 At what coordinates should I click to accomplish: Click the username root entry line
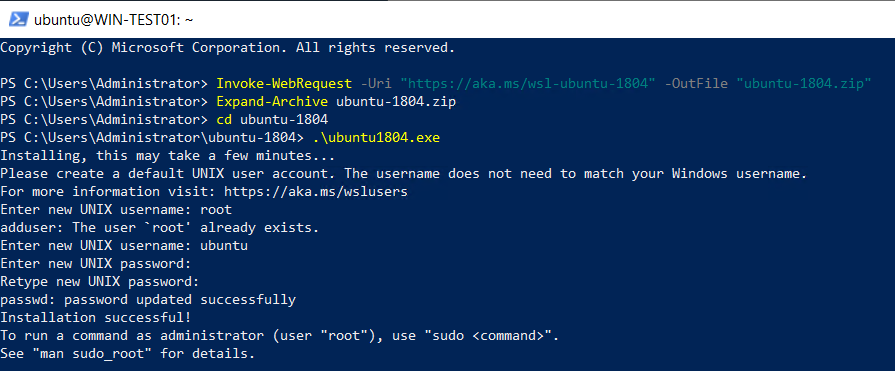pos(116,209)
